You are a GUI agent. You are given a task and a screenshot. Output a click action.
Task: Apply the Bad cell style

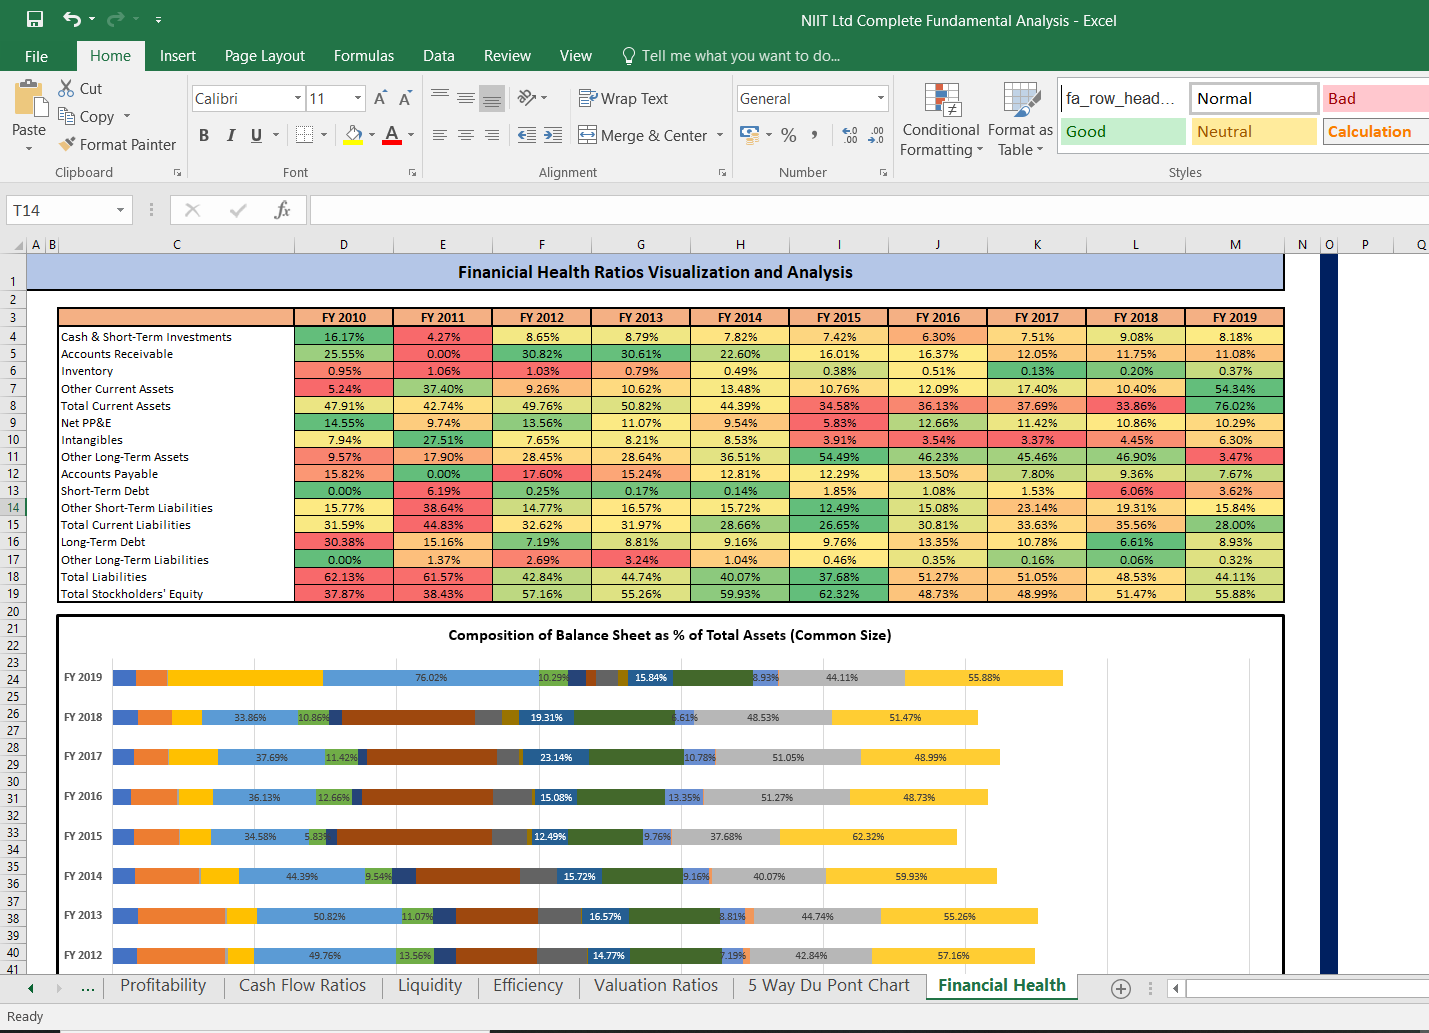coord(1375,99)
